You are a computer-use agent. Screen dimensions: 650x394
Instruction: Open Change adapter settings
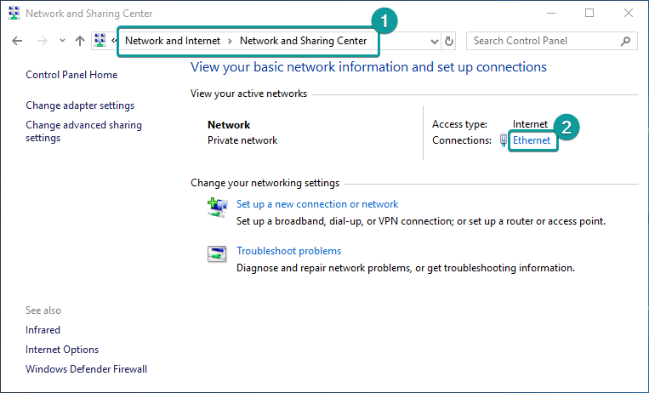click(80, 105)
